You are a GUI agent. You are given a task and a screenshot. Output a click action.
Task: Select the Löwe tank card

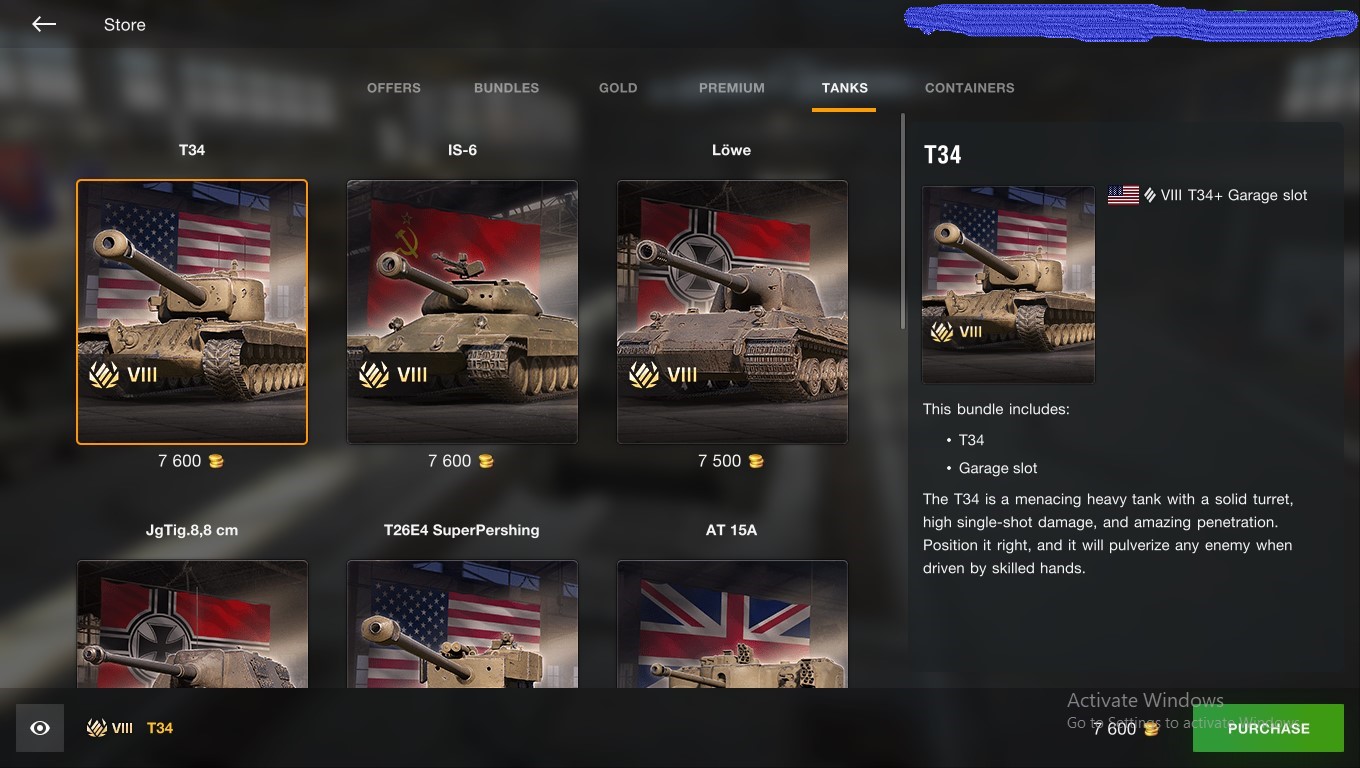[x=732, y=312]
